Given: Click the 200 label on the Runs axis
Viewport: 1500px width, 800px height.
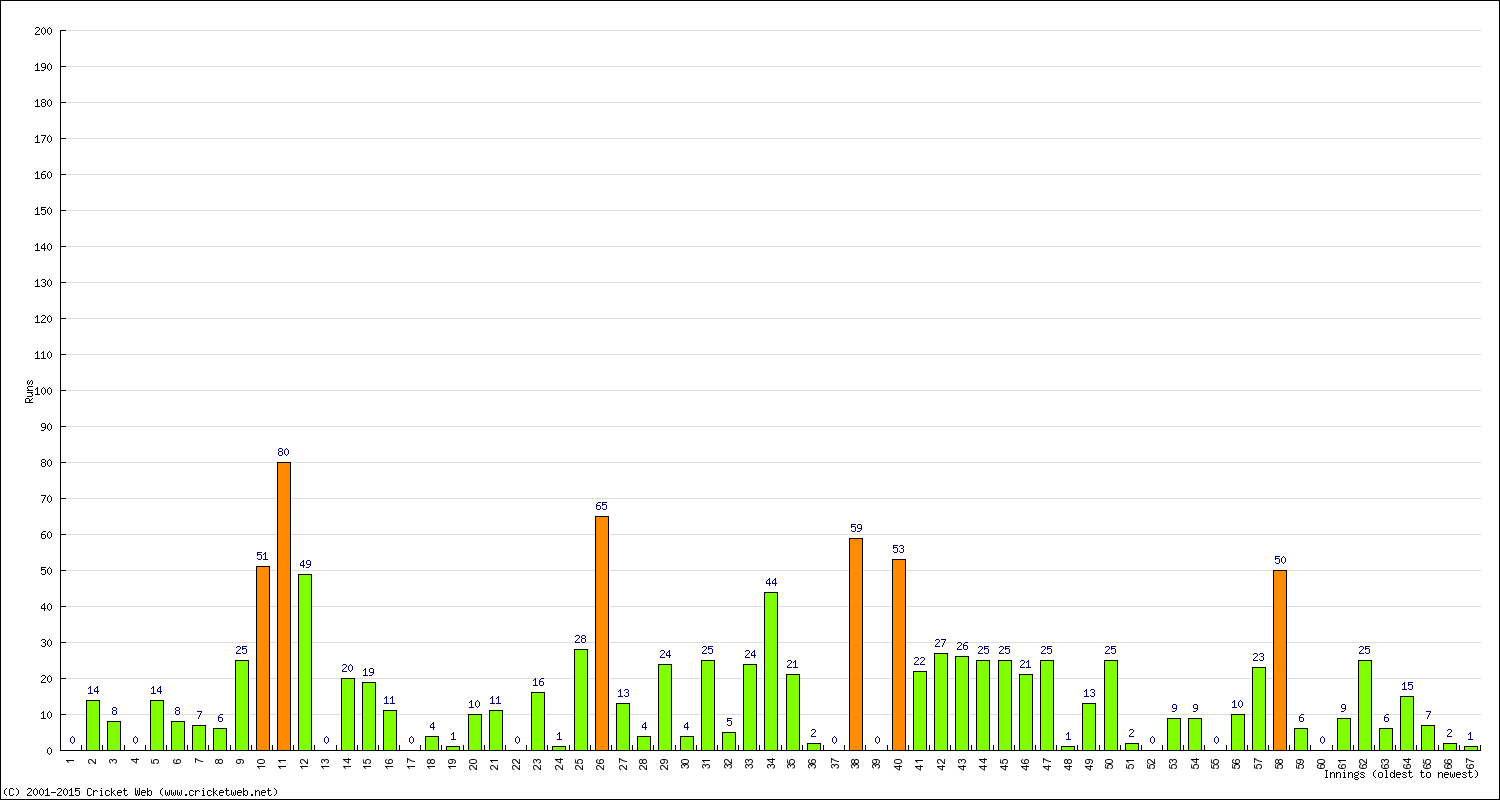Looking at the screenshot, I should click(x=43, y=31).
